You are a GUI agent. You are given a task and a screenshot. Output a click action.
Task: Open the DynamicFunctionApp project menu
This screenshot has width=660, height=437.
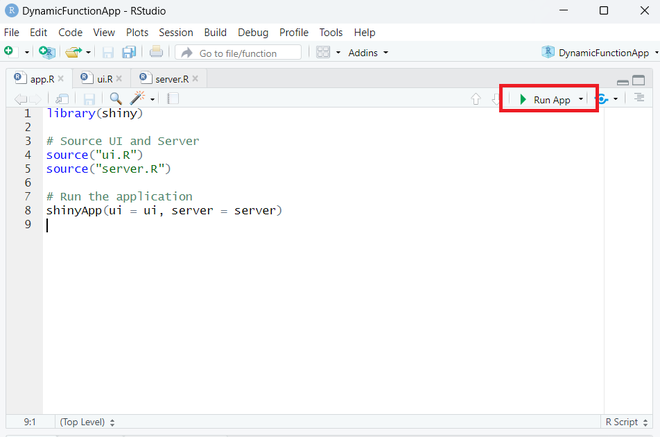click(x=600, y=53)
